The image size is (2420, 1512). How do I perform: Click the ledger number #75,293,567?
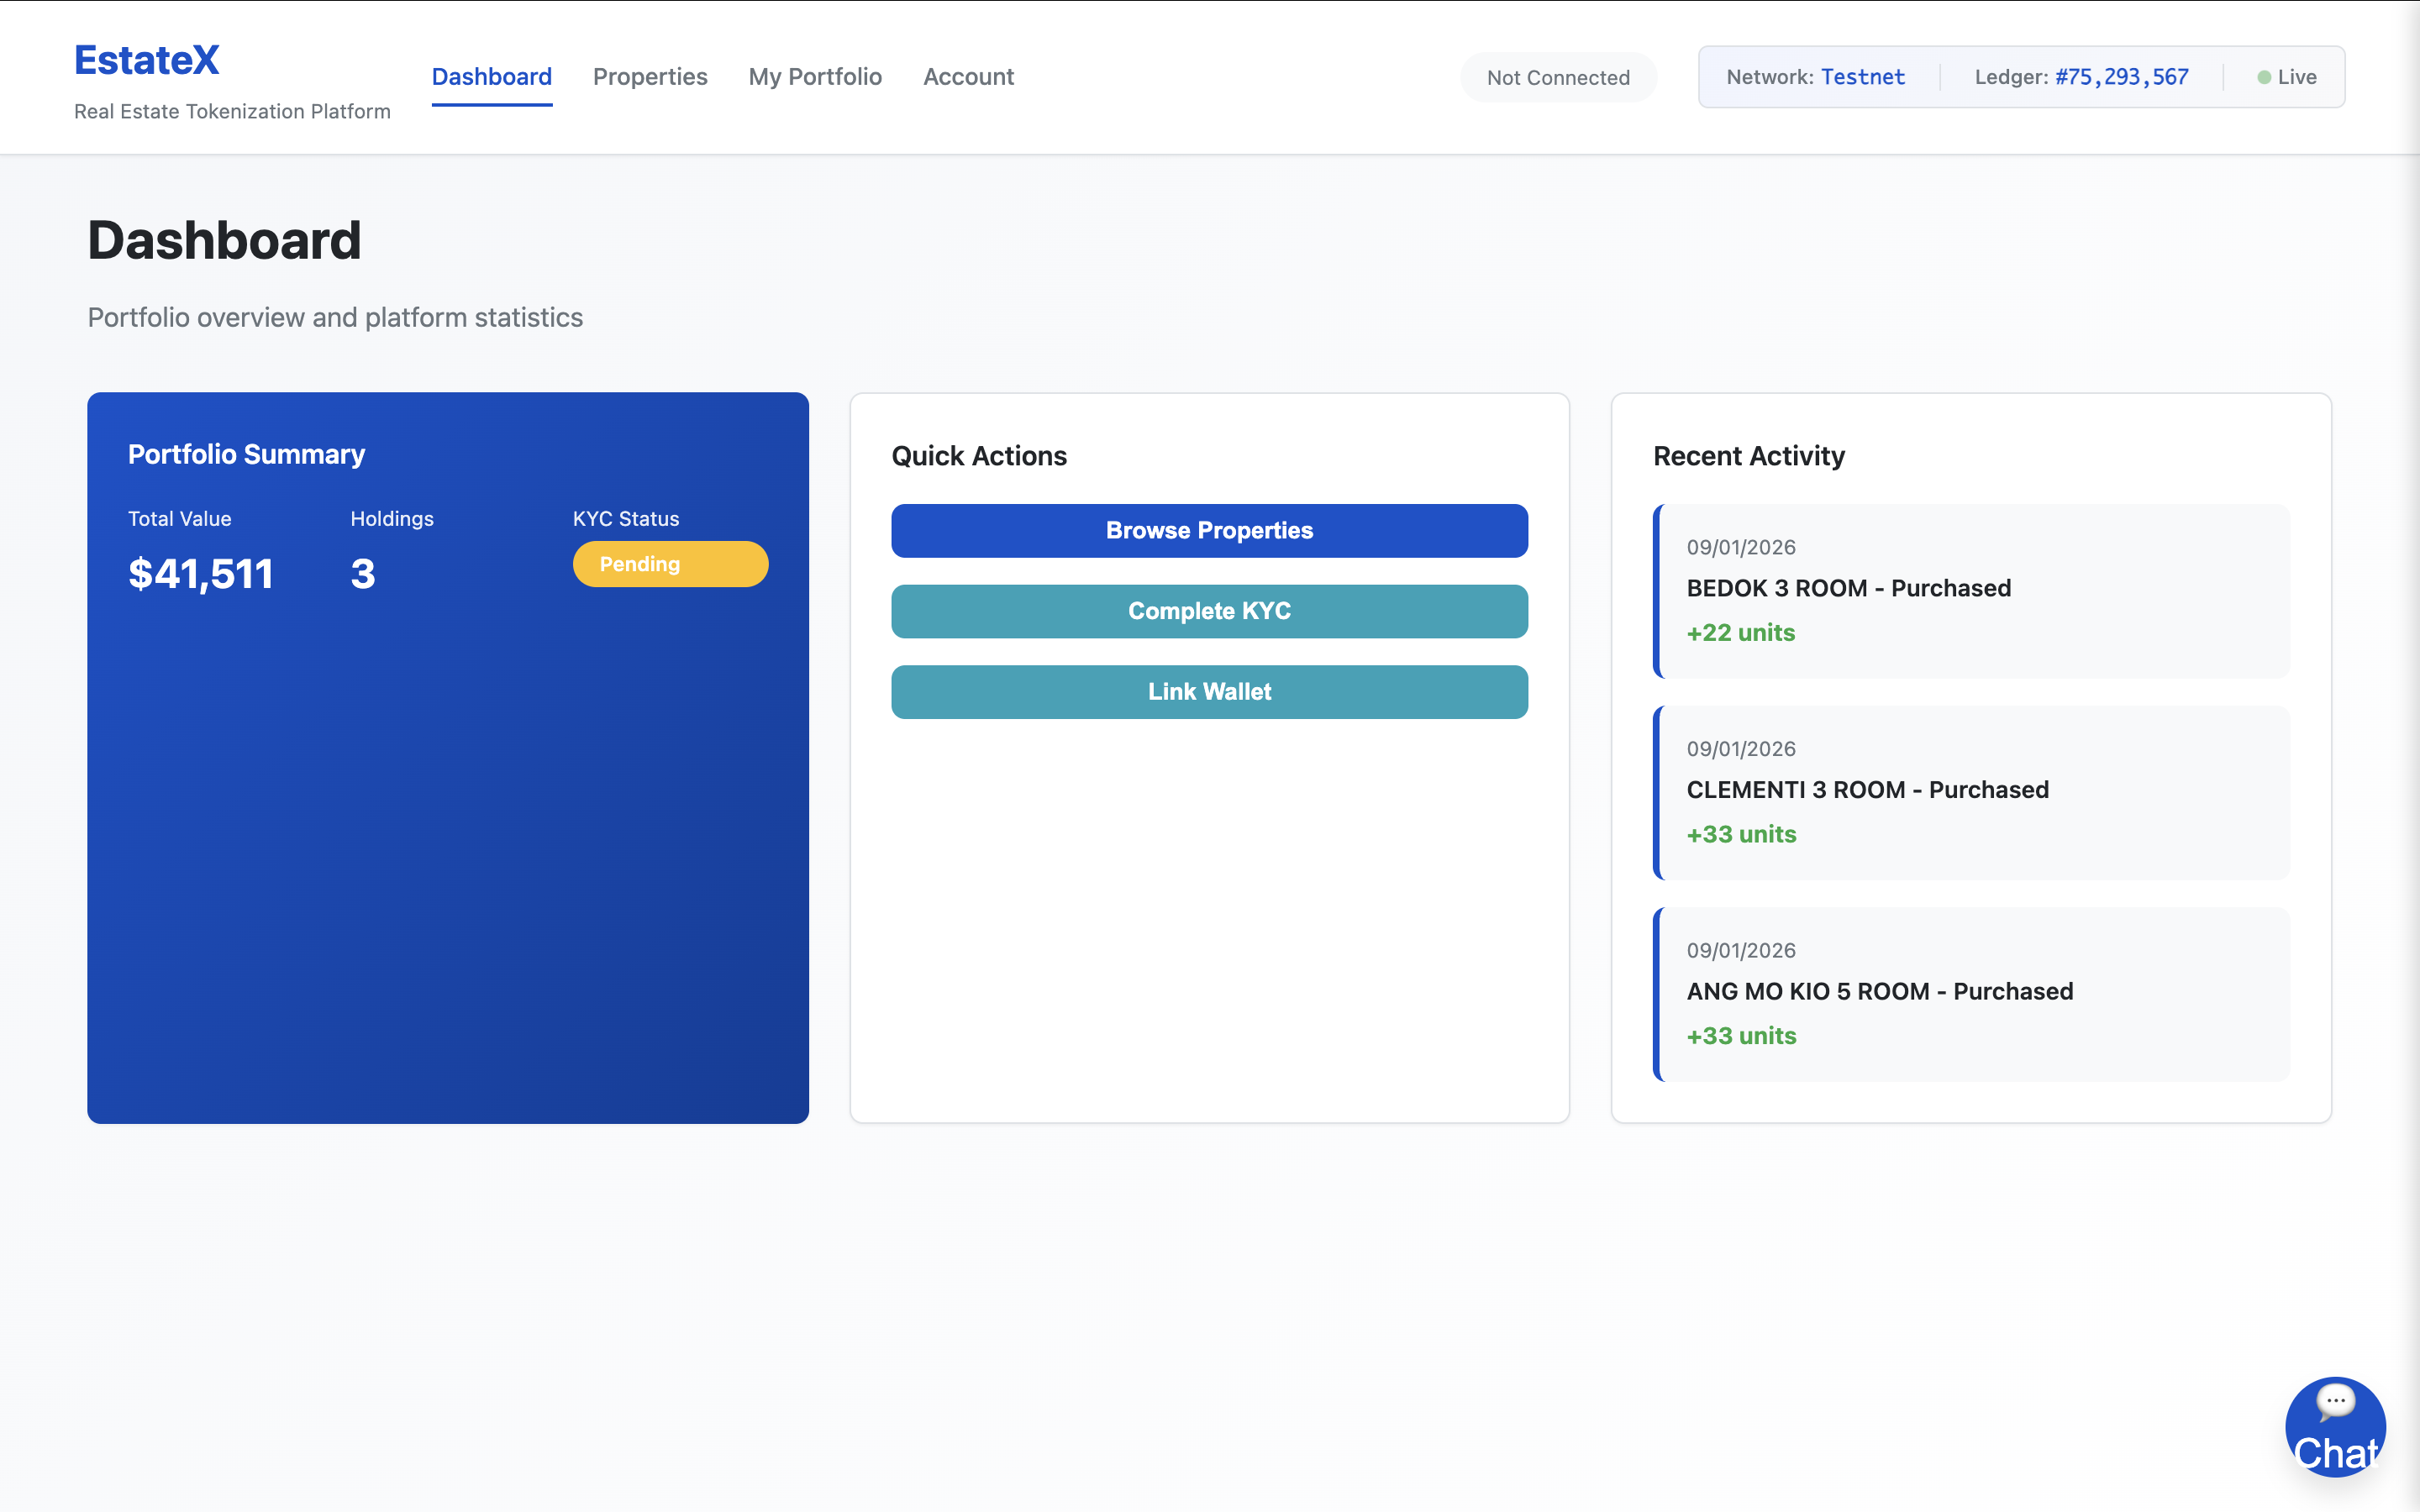point(2121,77)
